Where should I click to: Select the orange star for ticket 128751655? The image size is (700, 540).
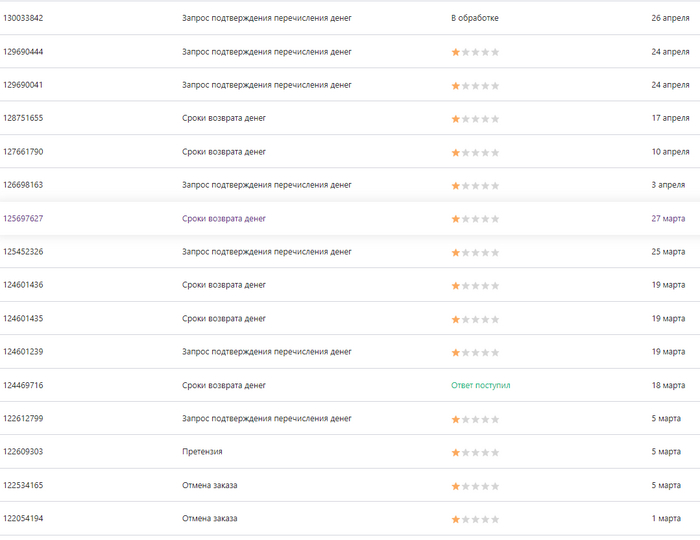click(x=456, y=119)
